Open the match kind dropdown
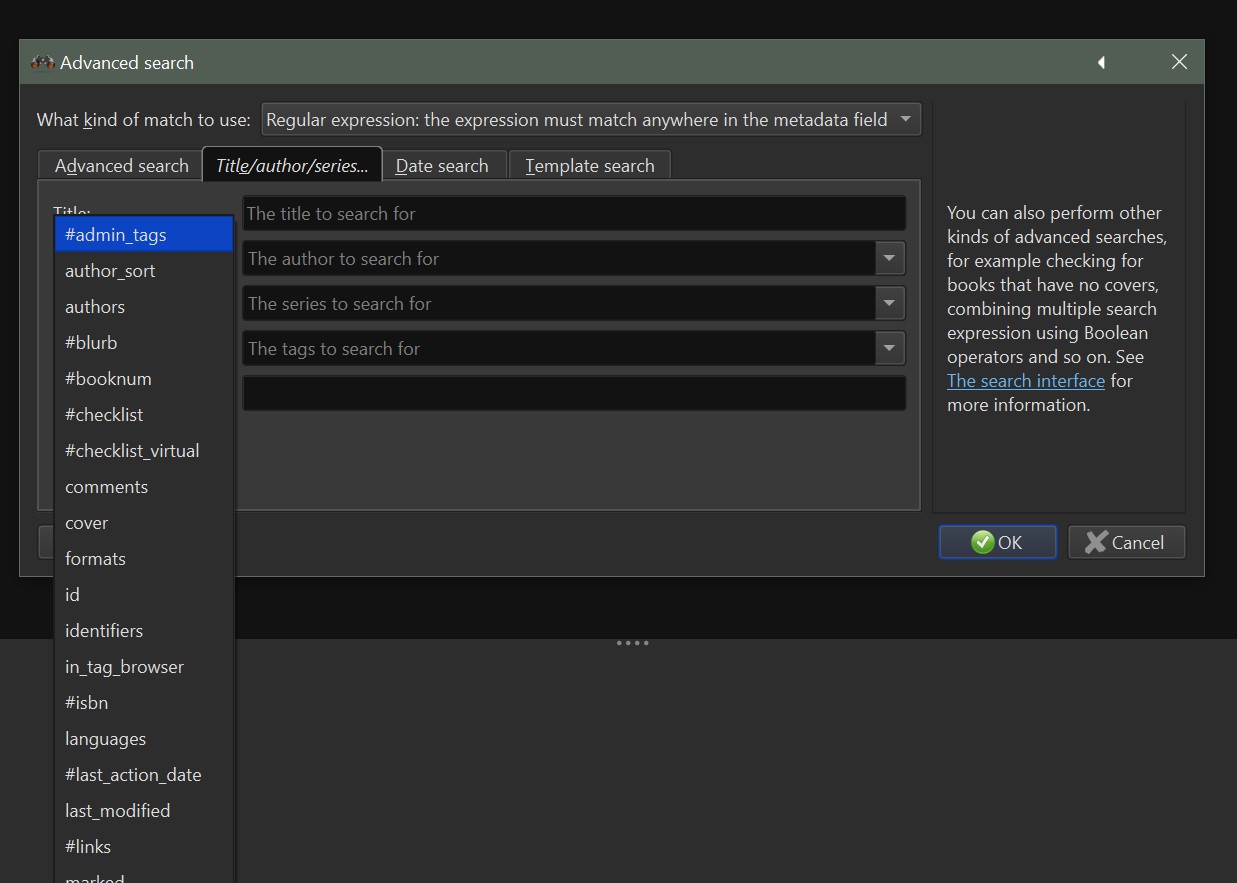This screenshot has width=1237, height=883. 591,120
